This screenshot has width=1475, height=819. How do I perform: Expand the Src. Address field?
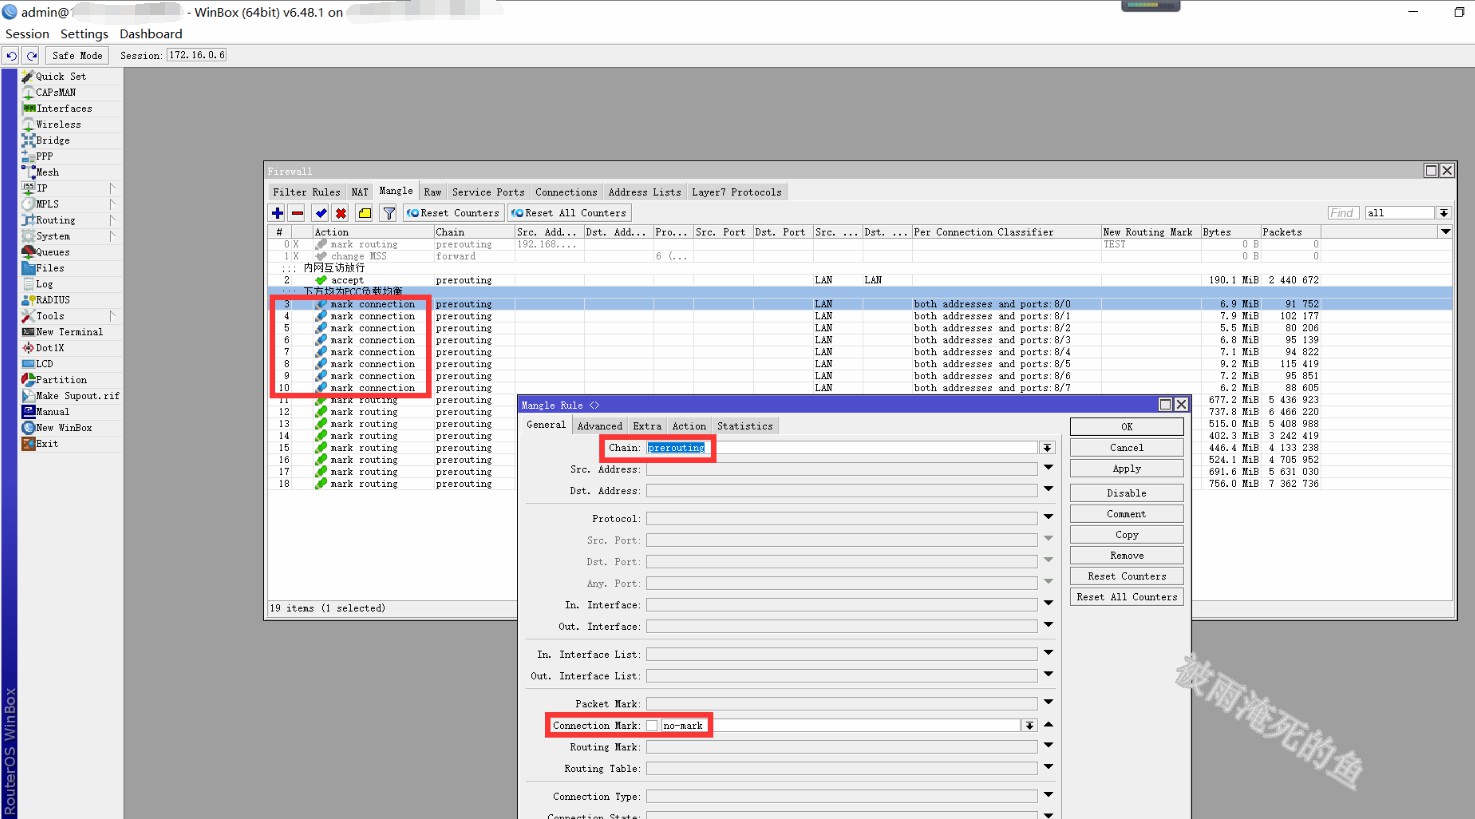click(x=1048, y=468)
